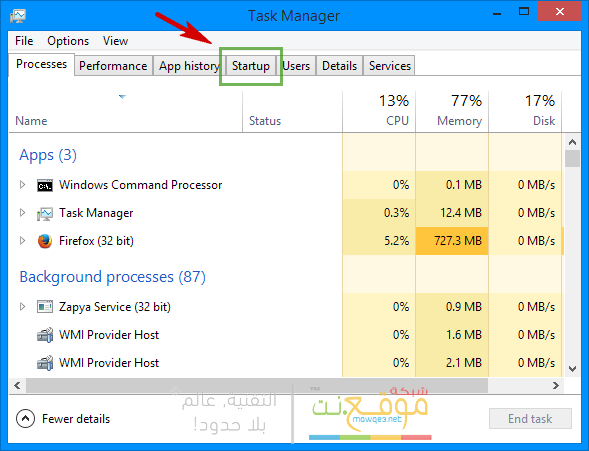Select the first WMI Provider Host name
The image size is (589, 451).
(x=109, y=335)
